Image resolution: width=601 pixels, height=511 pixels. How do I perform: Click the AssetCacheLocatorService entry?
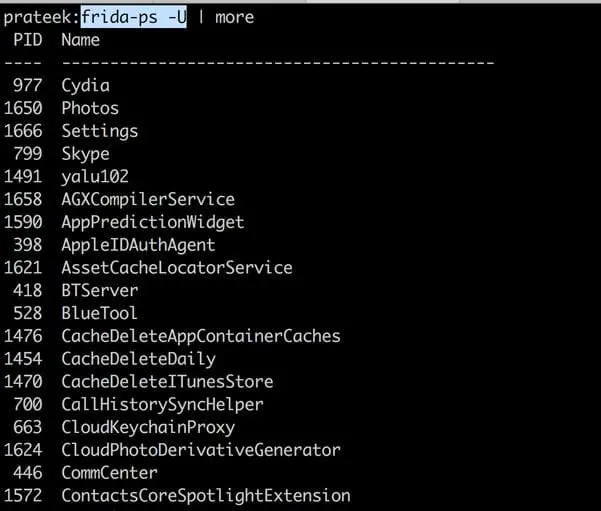click(177, 268)
